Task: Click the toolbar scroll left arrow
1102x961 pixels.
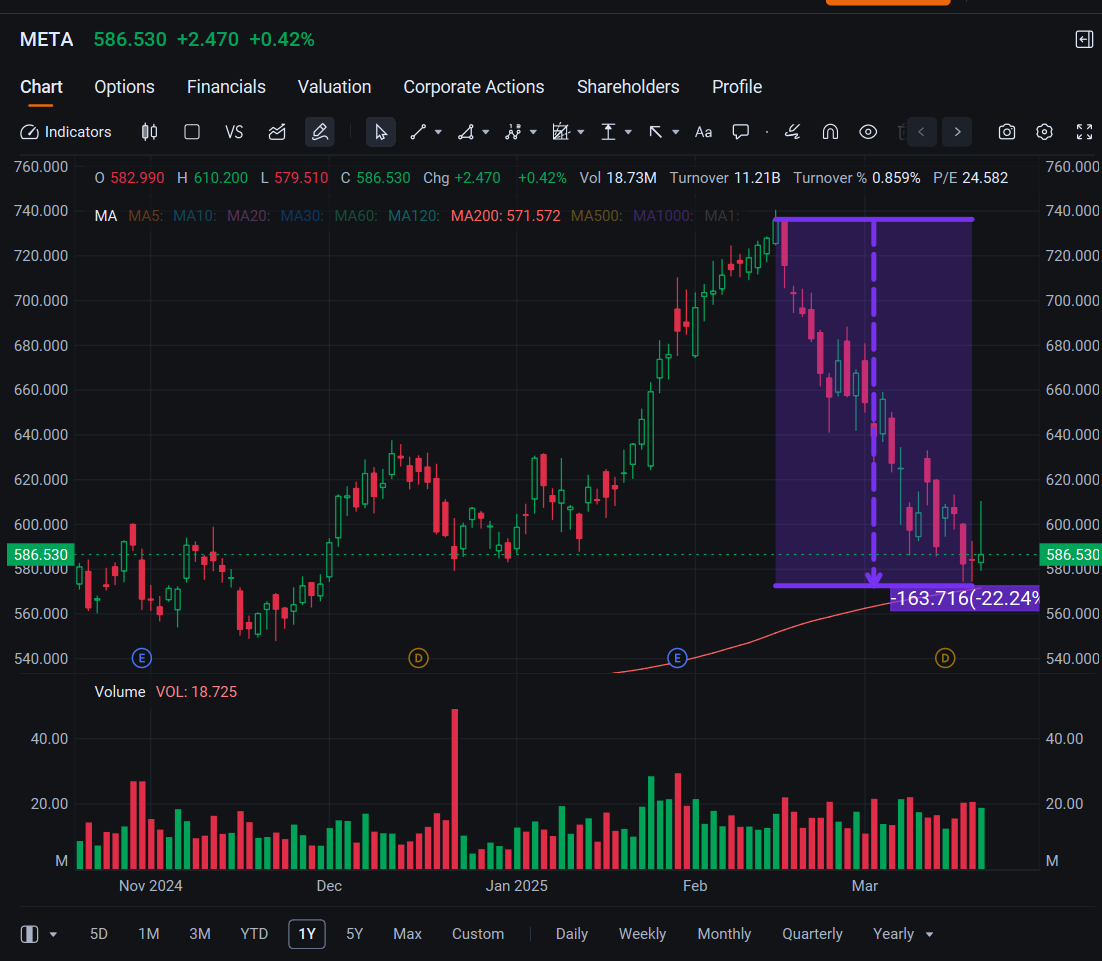Action: pyautogui.click(x=921, y=132)
